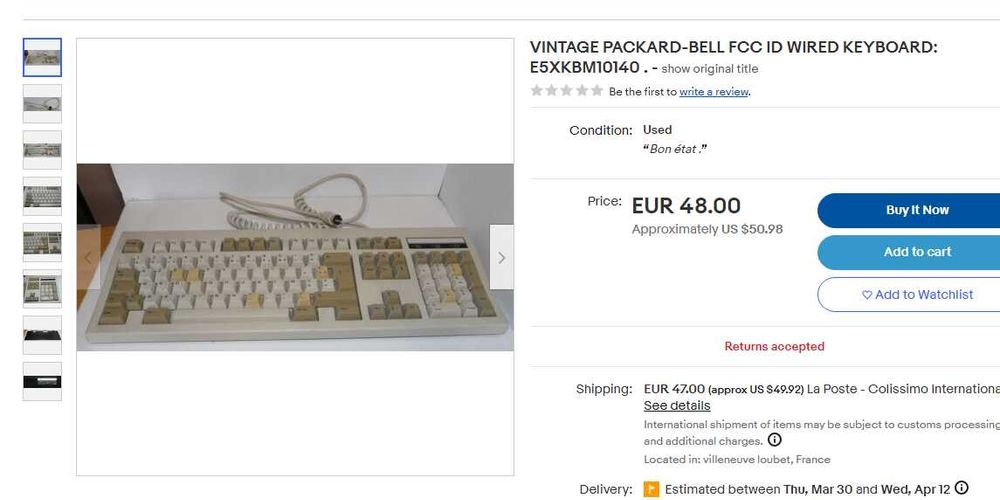Click the empty star rating icons
The image size is (1000, 500).
click(566, 91)
